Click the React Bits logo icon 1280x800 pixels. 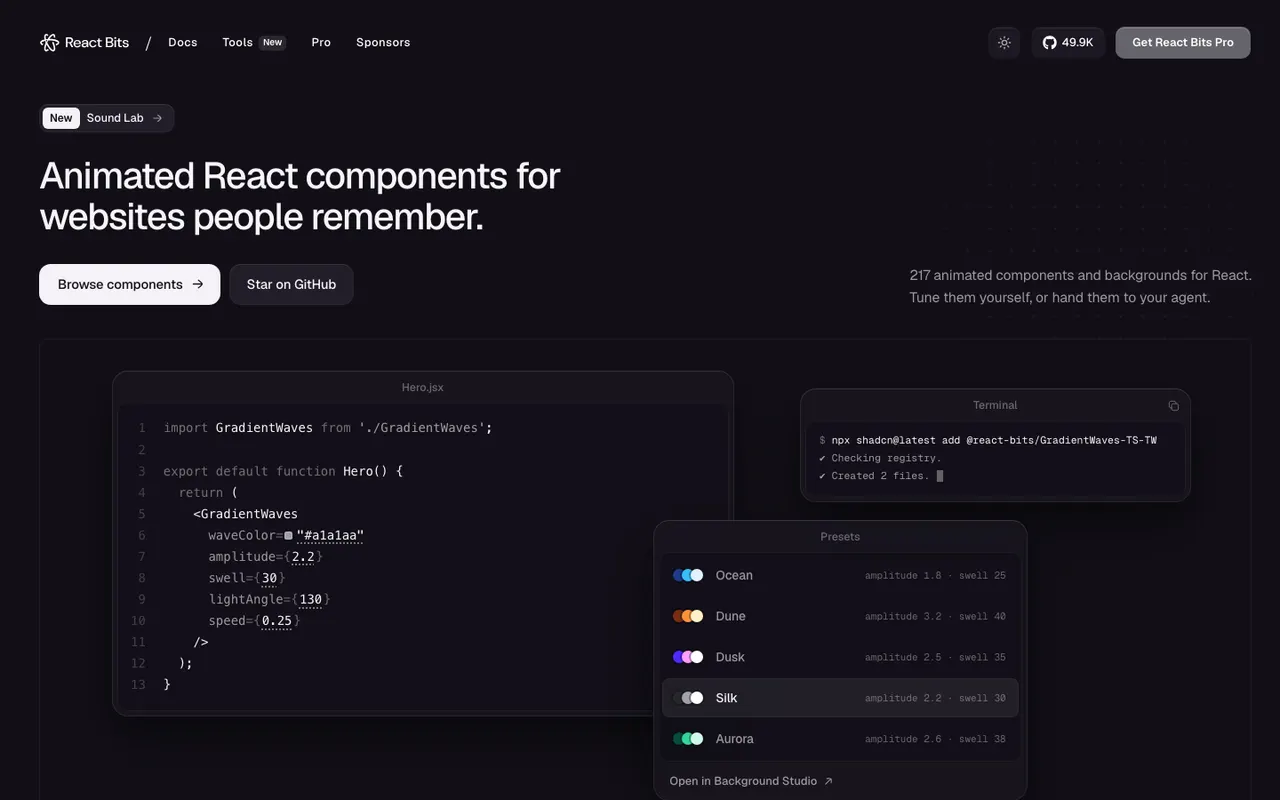tap(49, 42)
